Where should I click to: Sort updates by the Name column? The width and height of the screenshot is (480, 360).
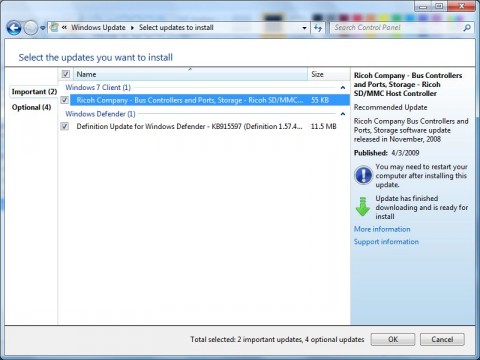[190, 74]
